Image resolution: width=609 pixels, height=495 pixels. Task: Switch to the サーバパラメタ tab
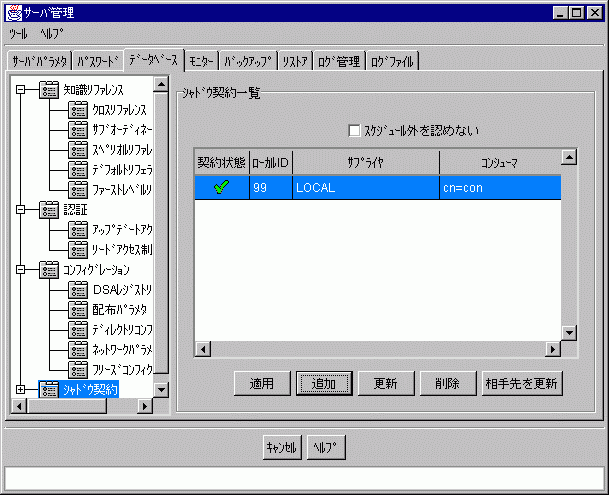[40, 61]
